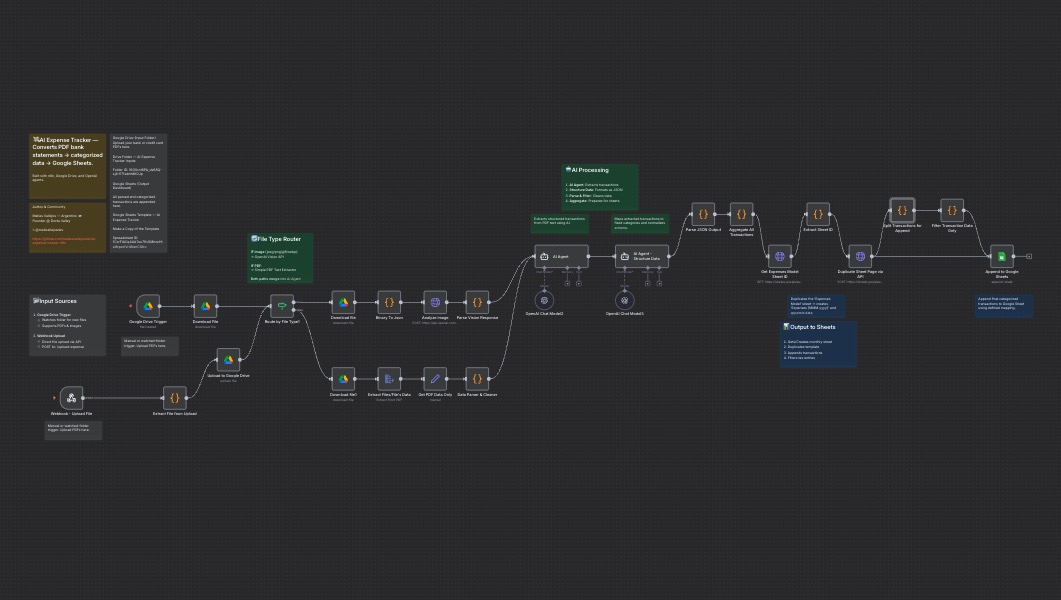
Task: Select the OpenAI Chat Model3 sub-node
Action: pyautogui.click(x=625, y=300)
